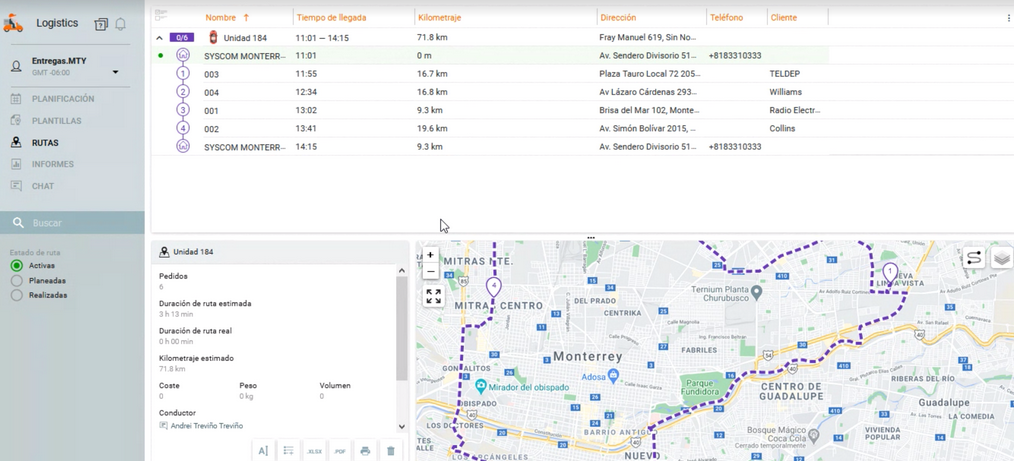
Task: Select the Realizadas route status
Action: pos(17,295)
